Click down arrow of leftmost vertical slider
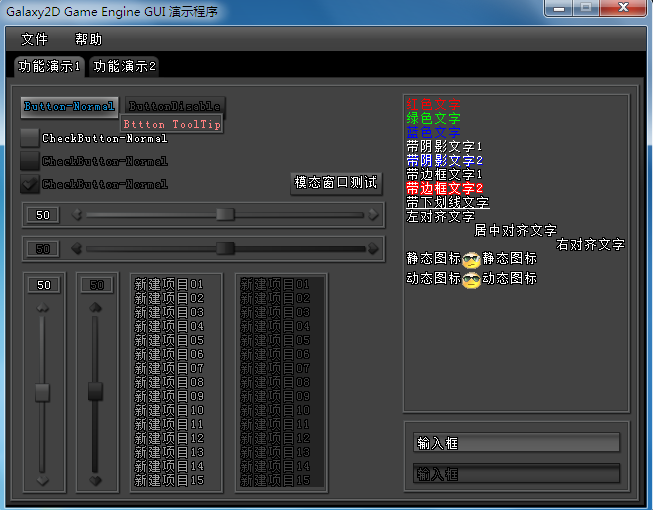The image size is (653, 510). coord(42,481)
